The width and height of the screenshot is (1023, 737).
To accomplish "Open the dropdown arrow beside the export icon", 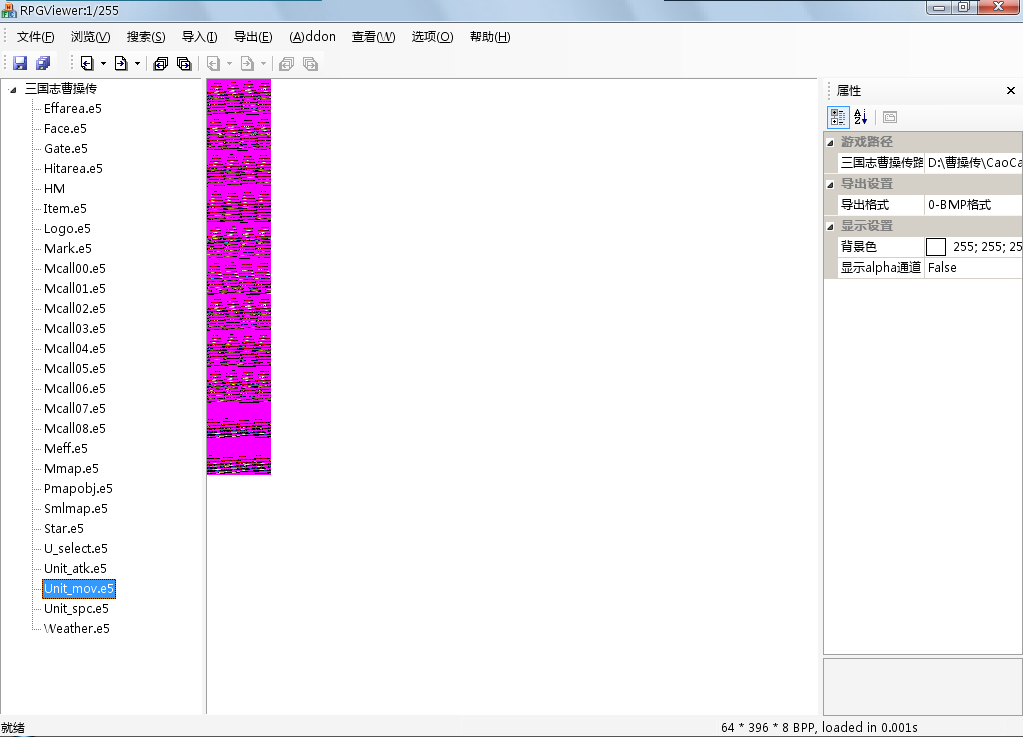I will coord(137,64).
